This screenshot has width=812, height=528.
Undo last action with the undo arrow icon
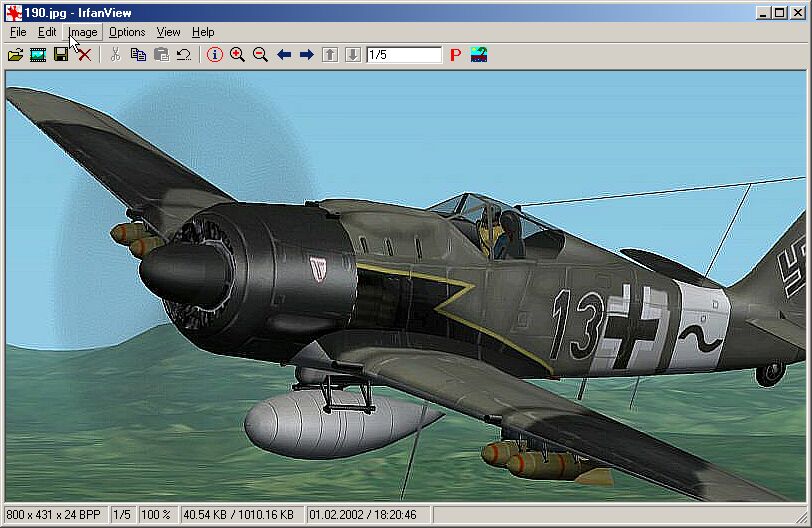184,54
